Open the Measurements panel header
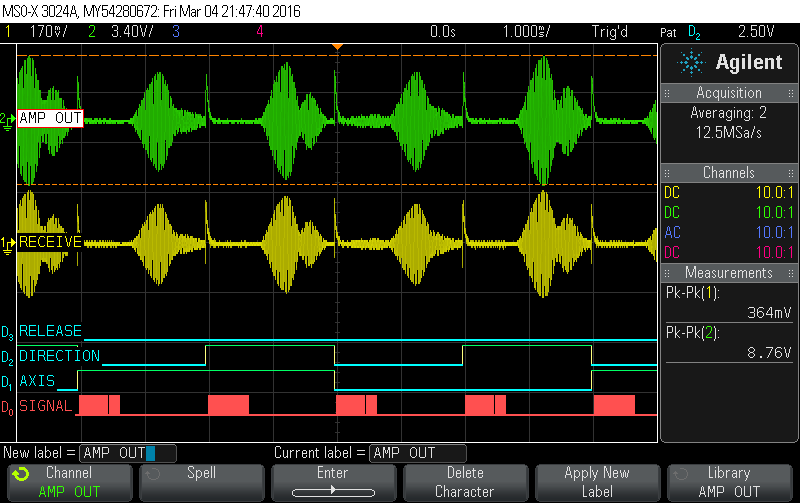Image resolution: width=800 pixels, height=503 pixels. click(729, 273)
